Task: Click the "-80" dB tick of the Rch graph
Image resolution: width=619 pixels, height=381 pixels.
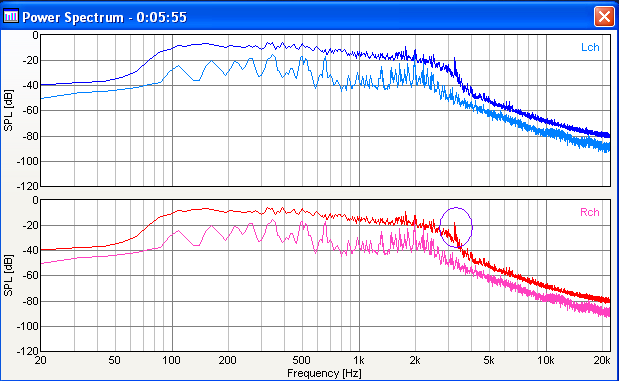Action: (30, 301)
